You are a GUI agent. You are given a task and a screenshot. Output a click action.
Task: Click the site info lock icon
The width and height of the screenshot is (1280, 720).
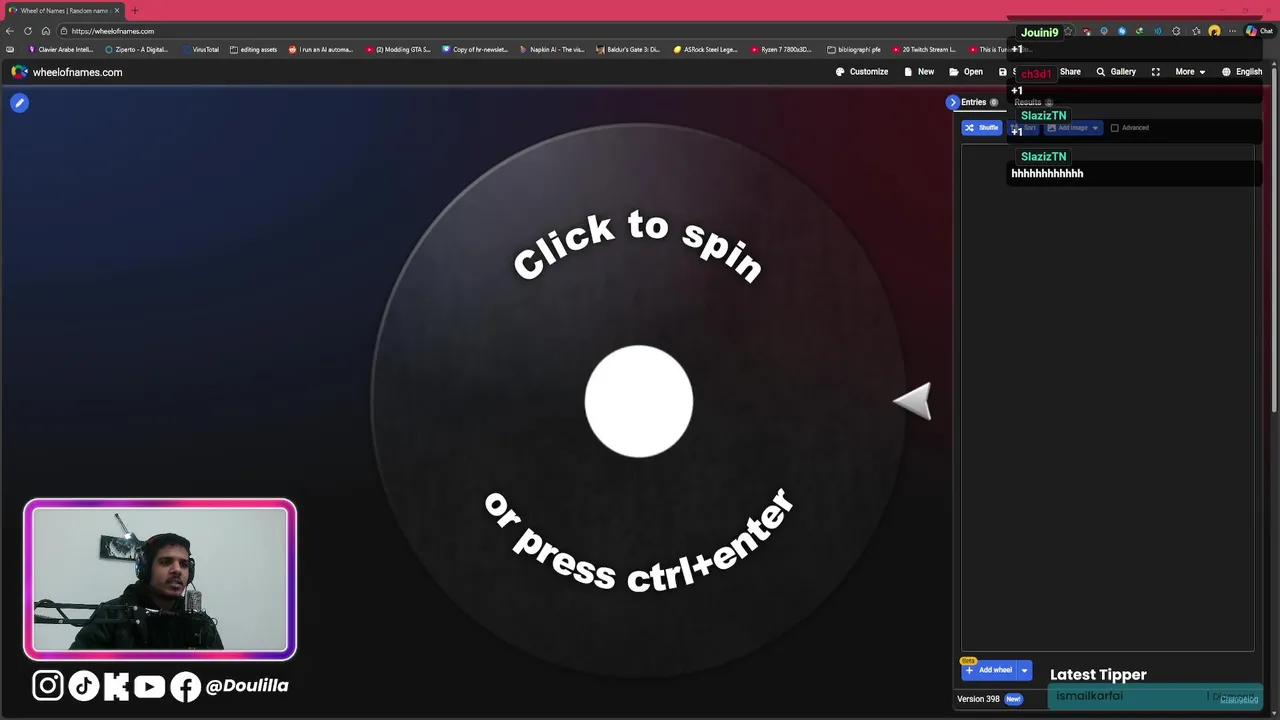pos(64,31)
